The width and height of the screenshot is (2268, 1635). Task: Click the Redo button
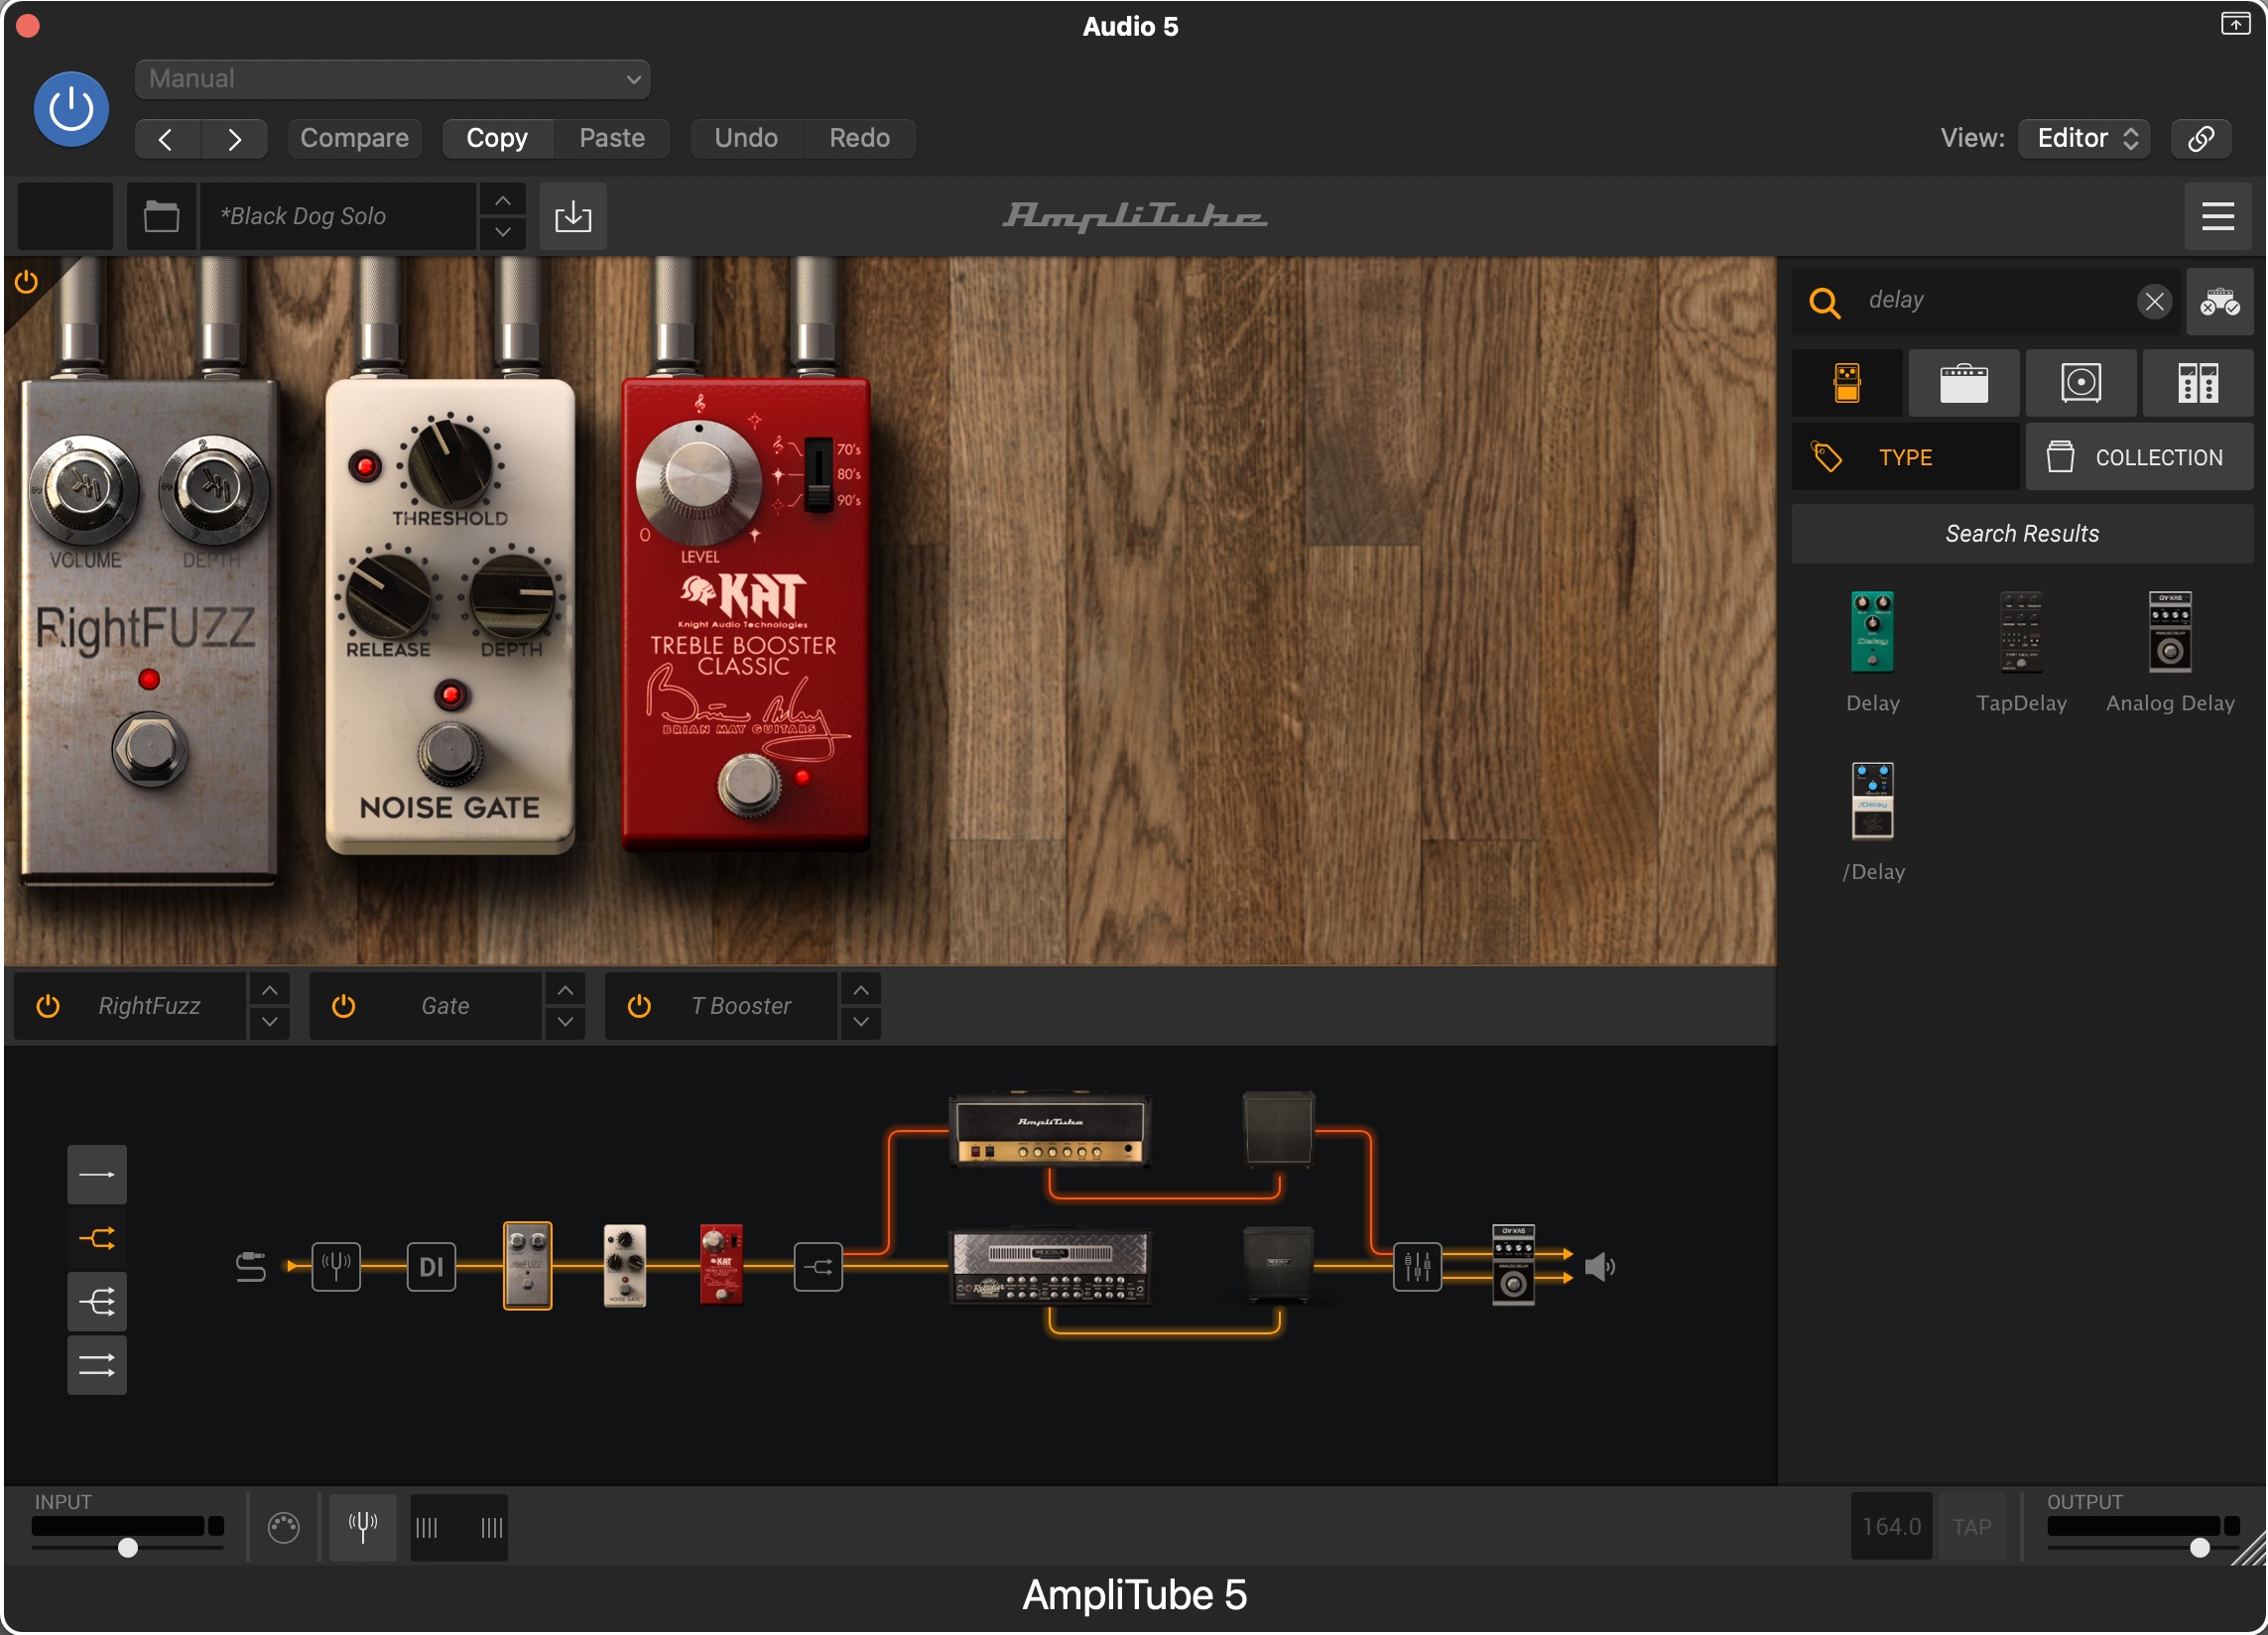[860, 138]
